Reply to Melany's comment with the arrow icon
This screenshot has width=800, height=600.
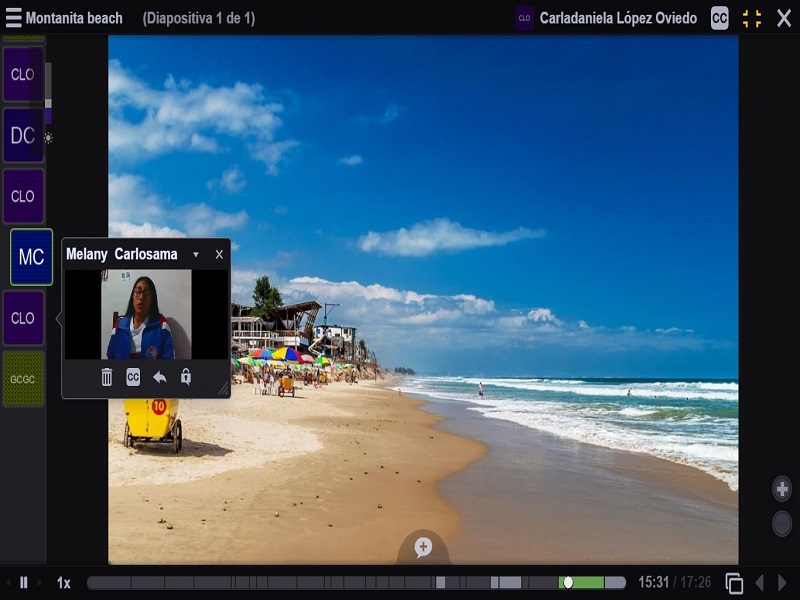[x=160, y=377]
